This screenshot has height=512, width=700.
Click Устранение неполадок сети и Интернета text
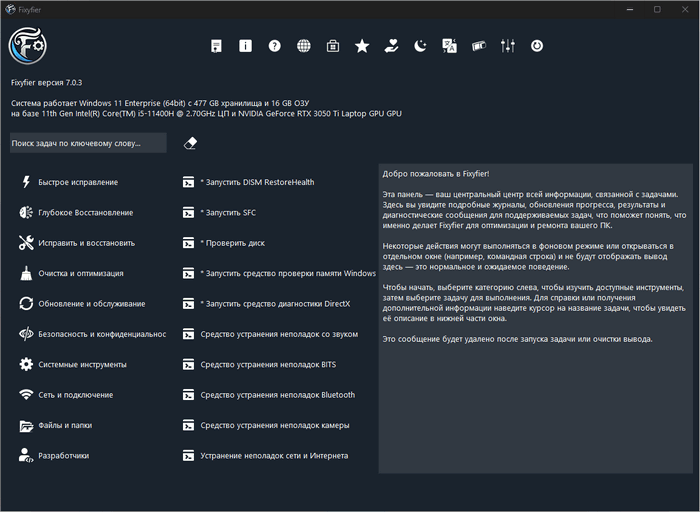[x=274, y=456]
